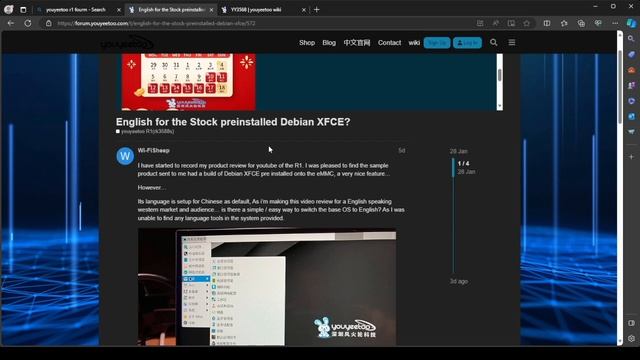Click the red calendar banner image
This screenshot has width=640, height=360.
point(189,82)
